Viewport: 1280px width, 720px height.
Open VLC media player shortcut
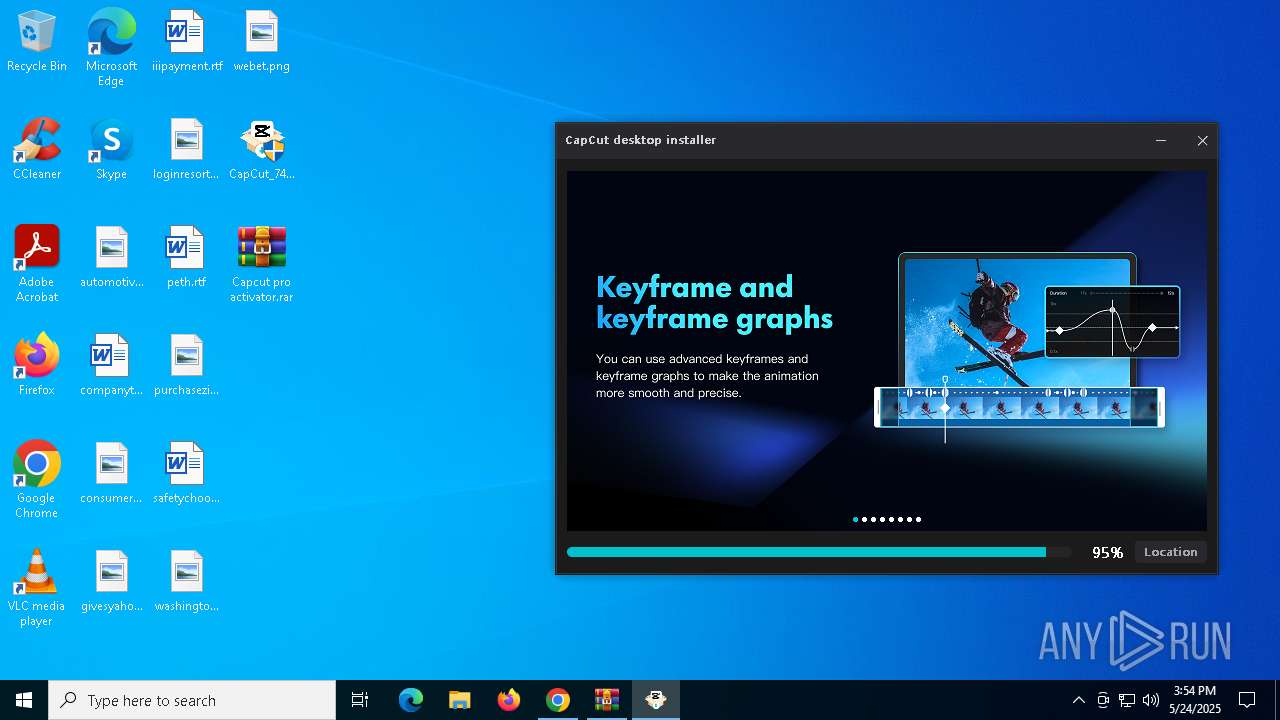pyautogui.click(x=37, y=588)
